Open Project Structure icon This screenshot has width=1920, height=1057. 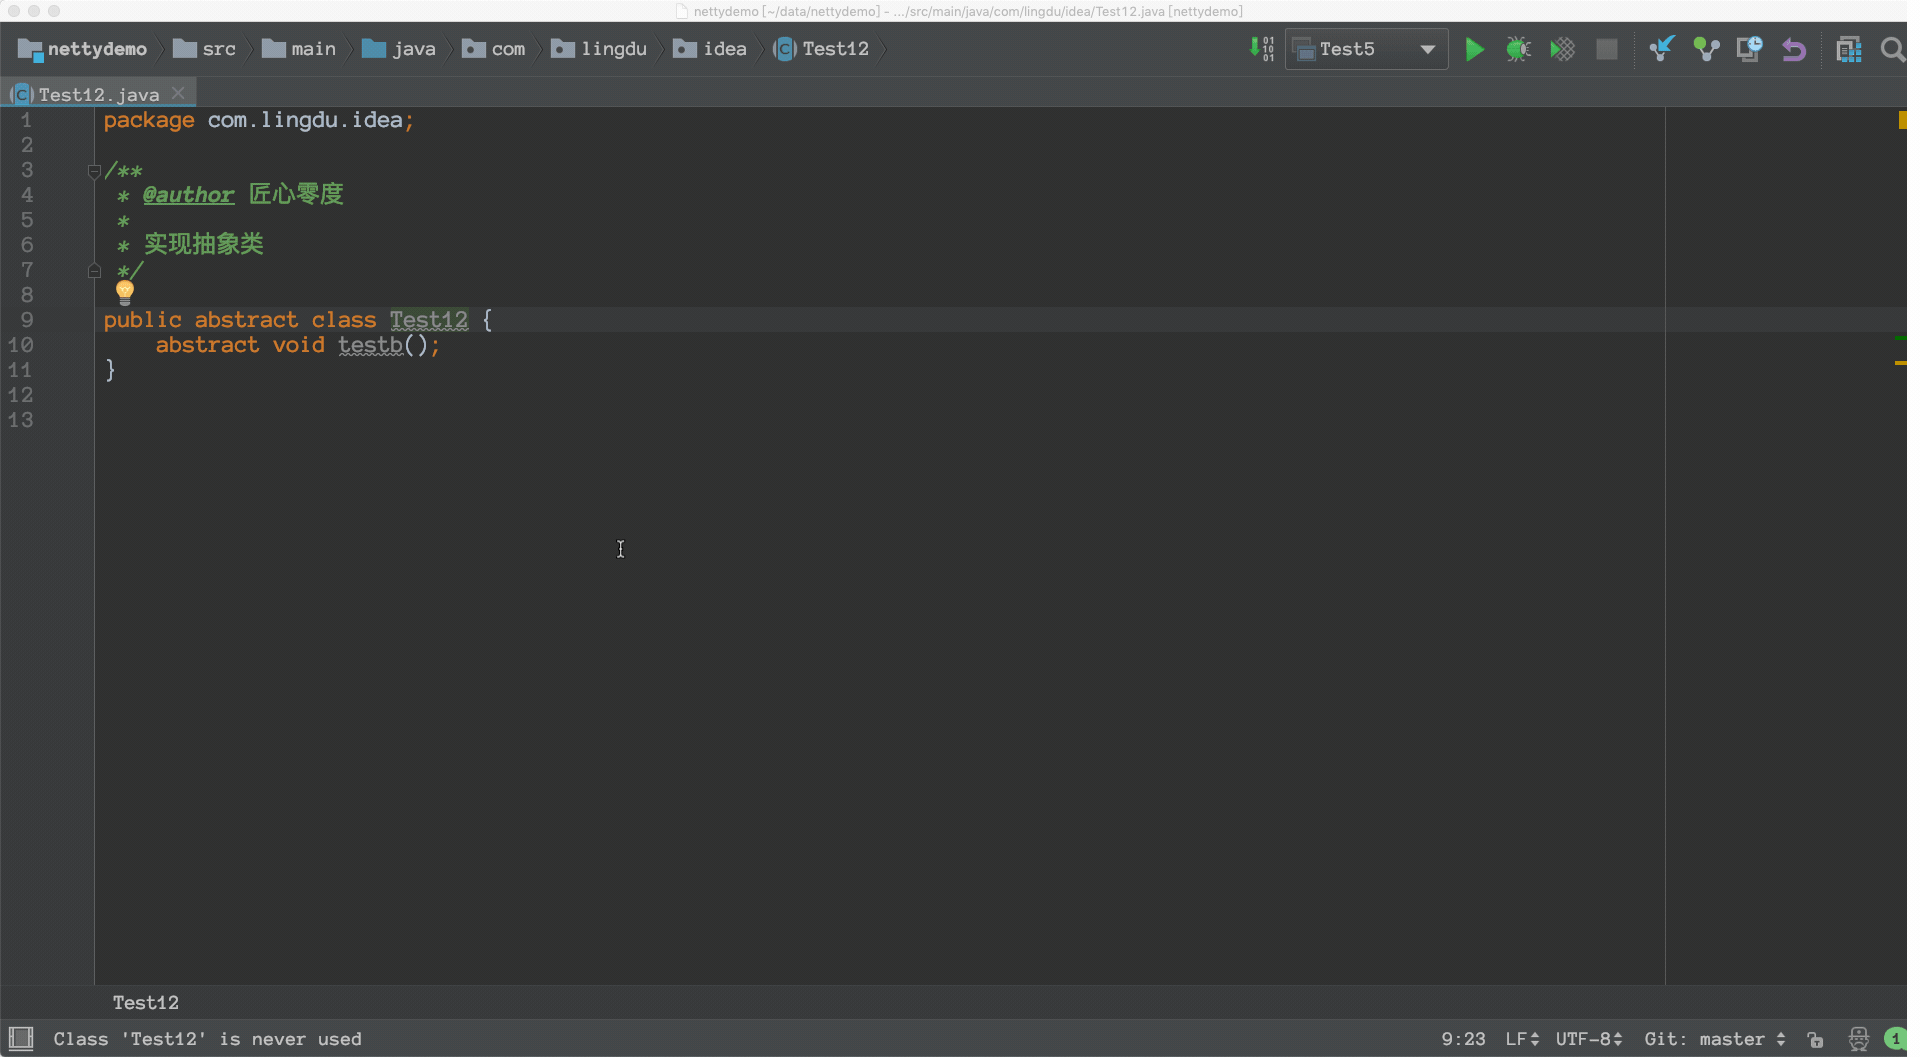(1848, 49)
